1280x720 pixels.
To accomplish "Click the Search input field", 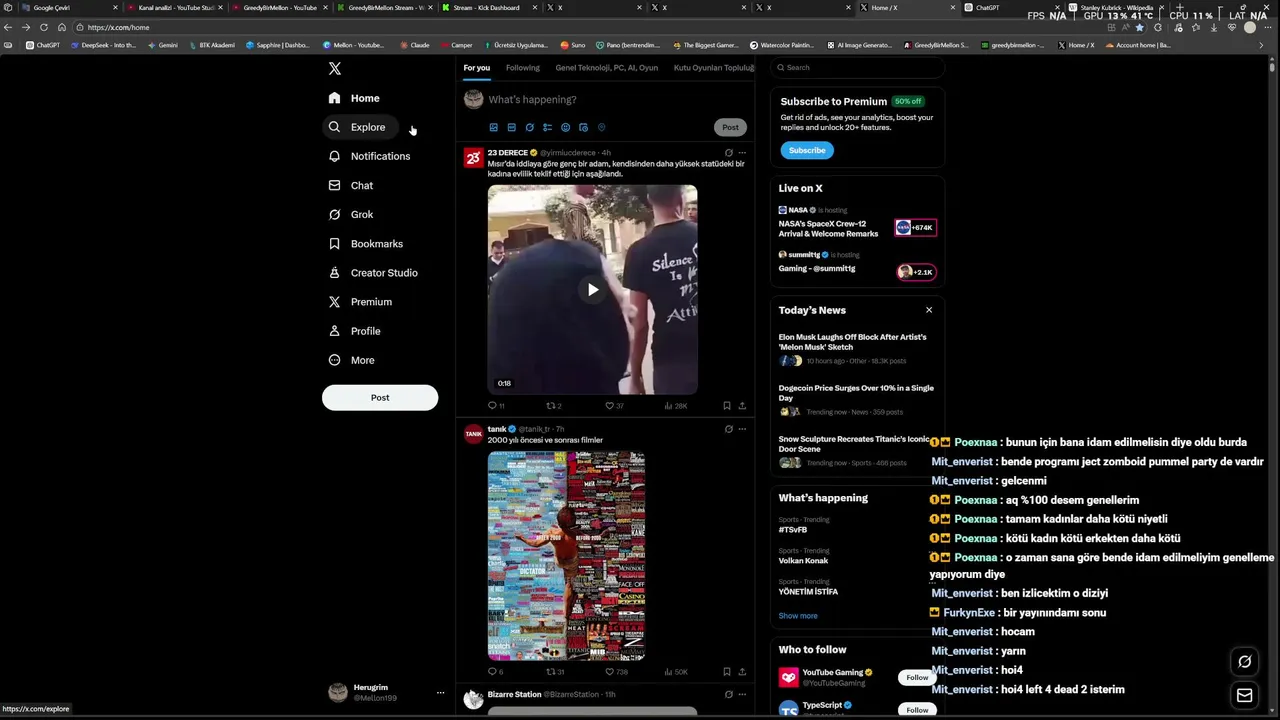I will (858, 67).
